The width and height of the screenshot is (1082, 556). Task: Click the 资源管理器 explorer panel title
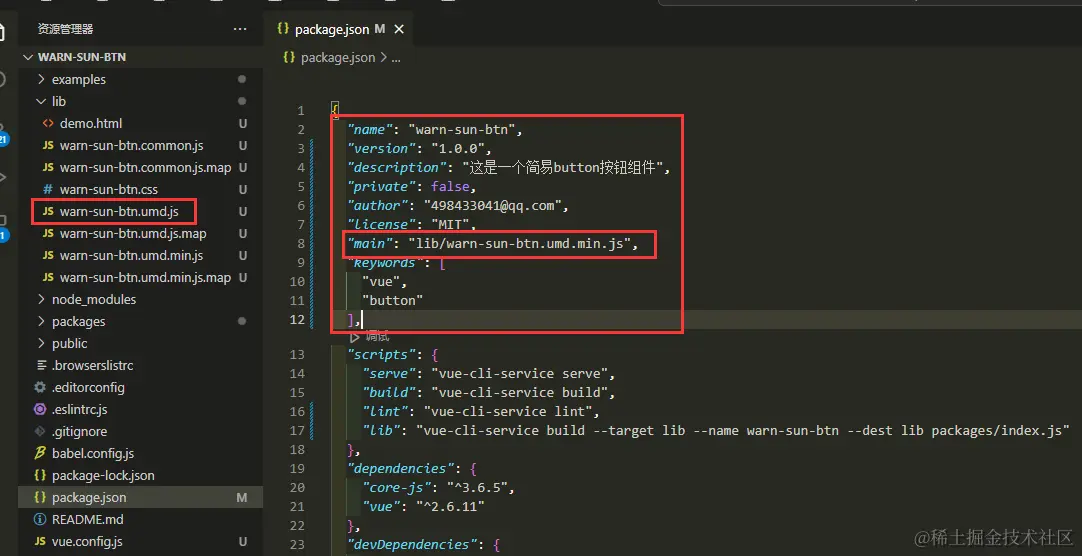(x=66, y=29)
